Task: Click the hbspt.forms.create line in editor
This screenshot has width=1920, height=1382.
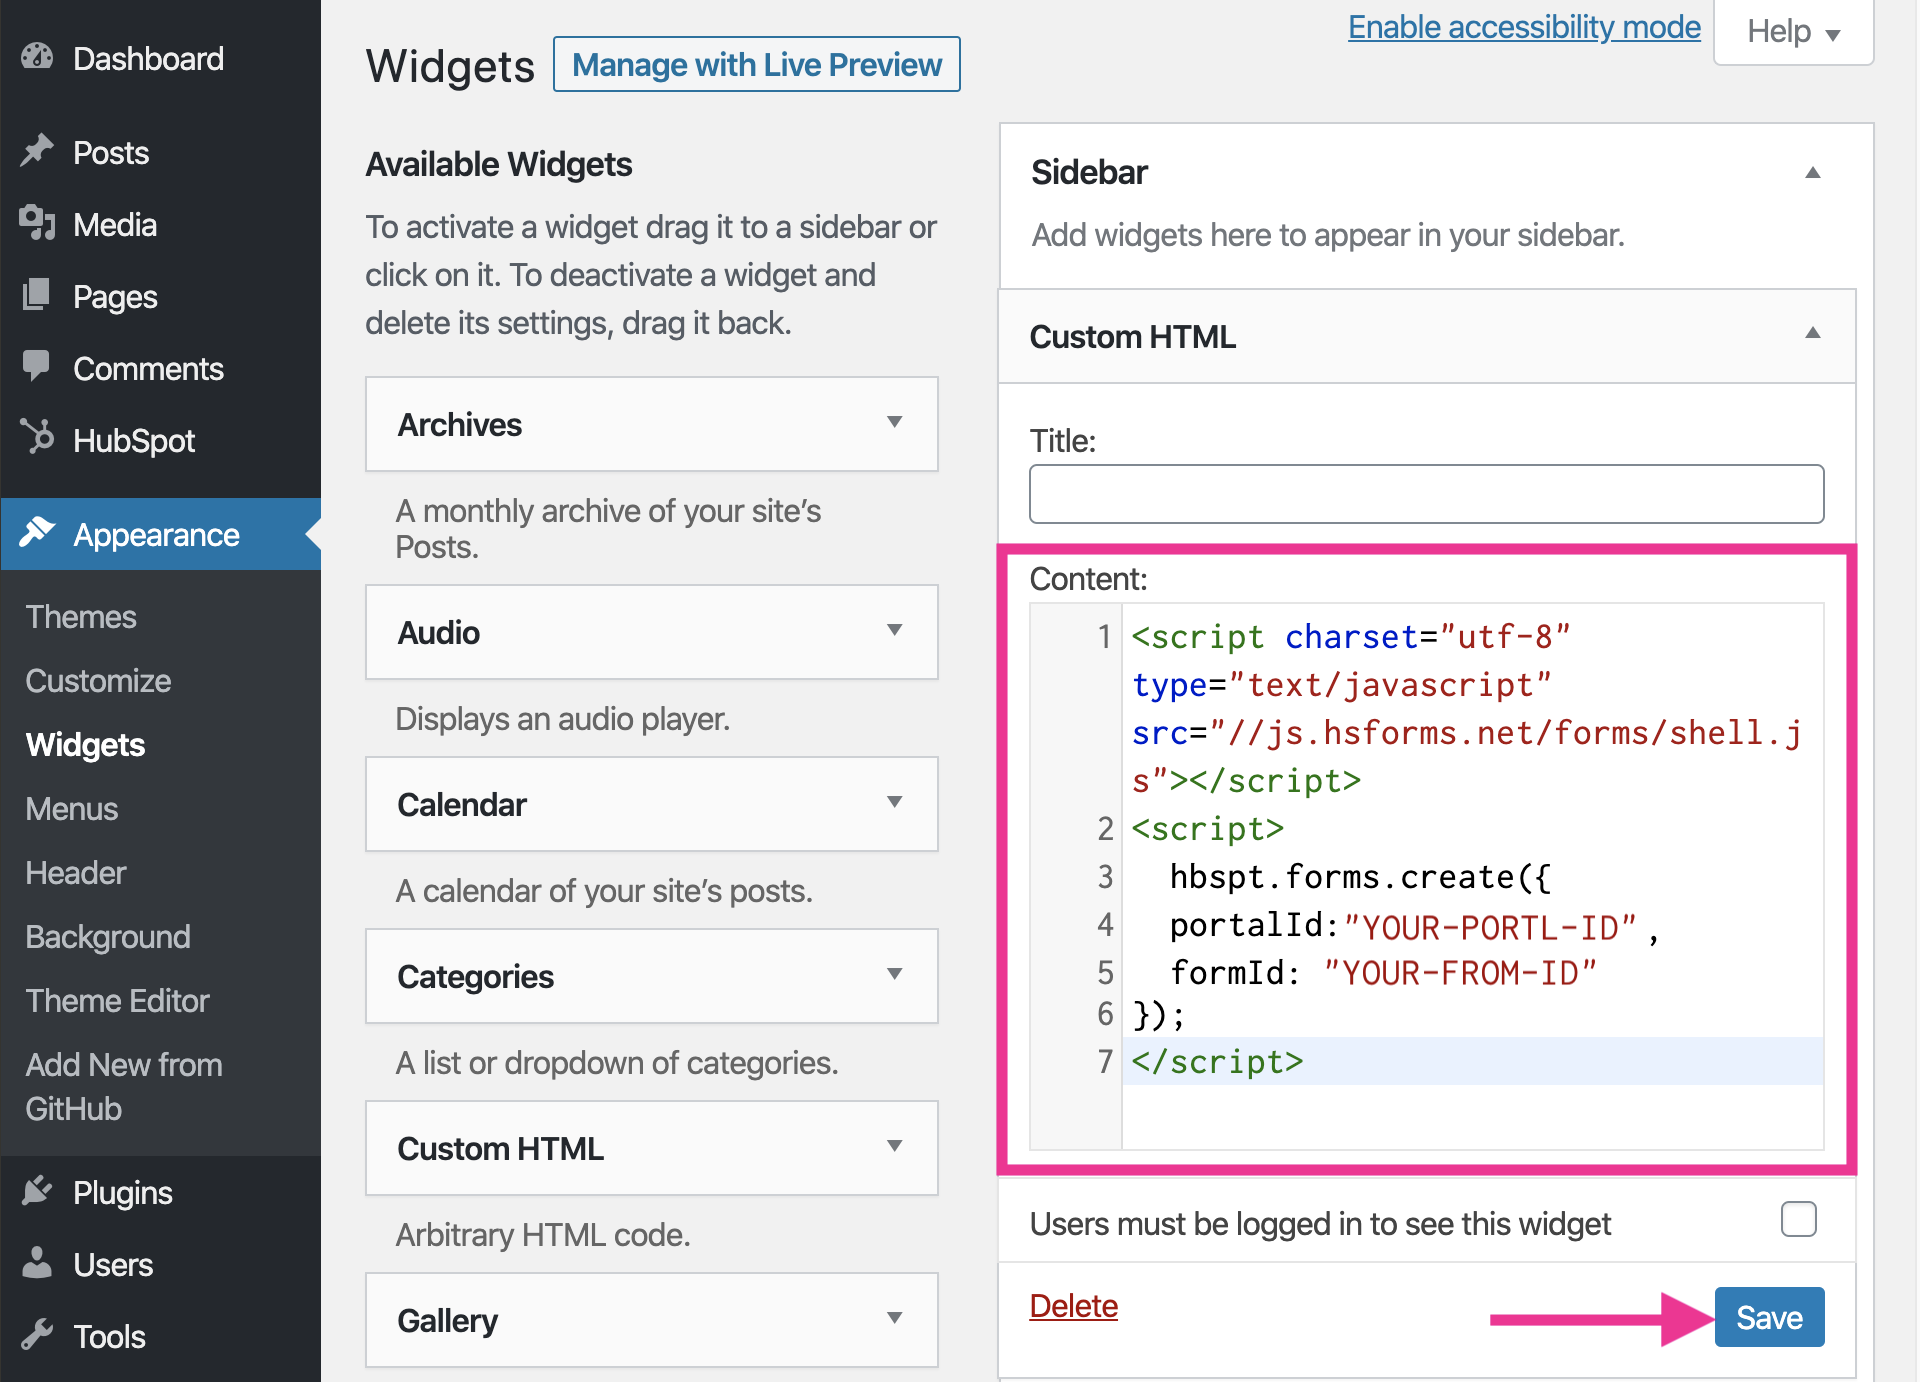Action: coord(1360,877)
